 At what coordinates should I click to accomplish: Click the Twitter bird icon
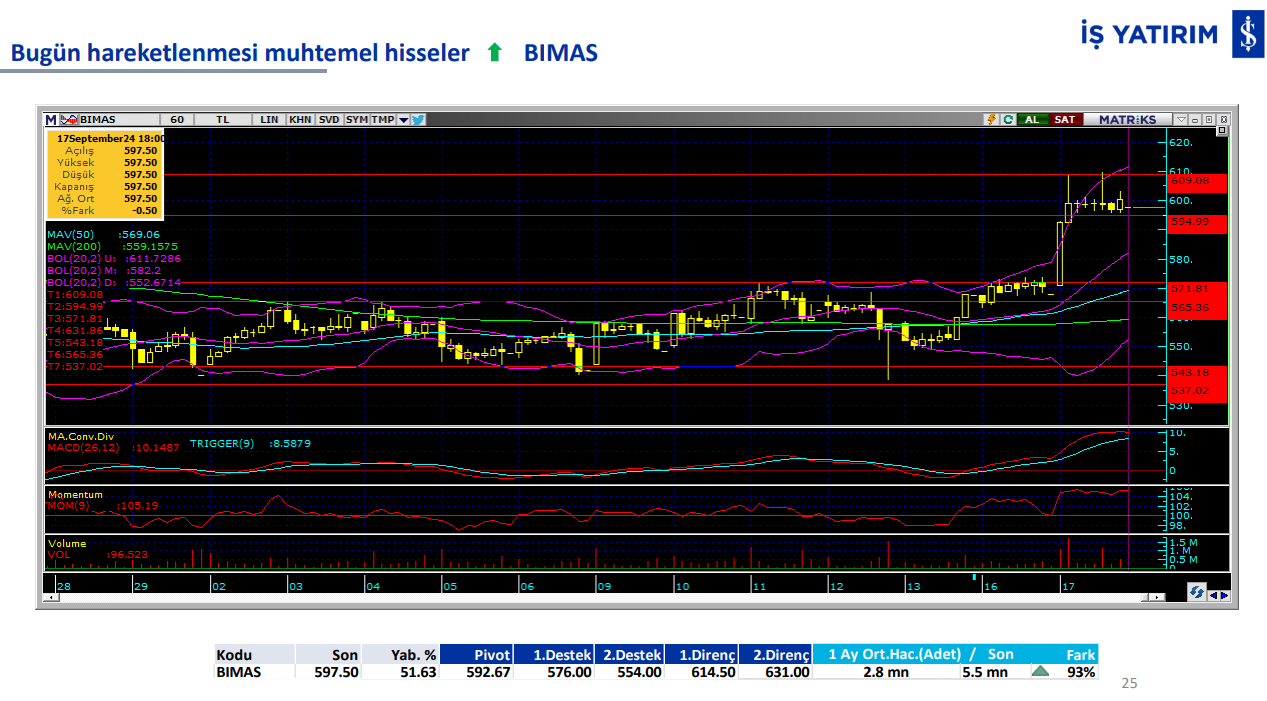coord(418,119)
